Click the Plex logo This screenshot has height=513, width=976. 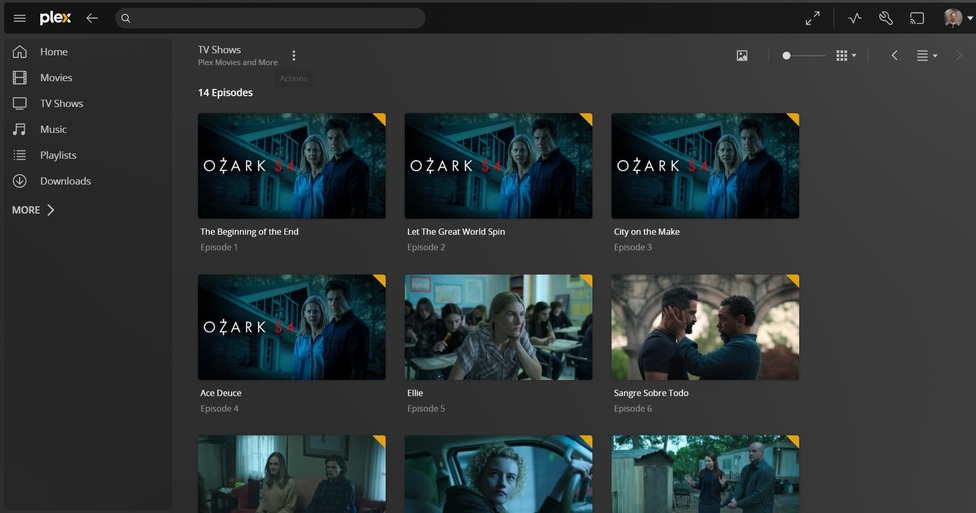click(55, 18)
